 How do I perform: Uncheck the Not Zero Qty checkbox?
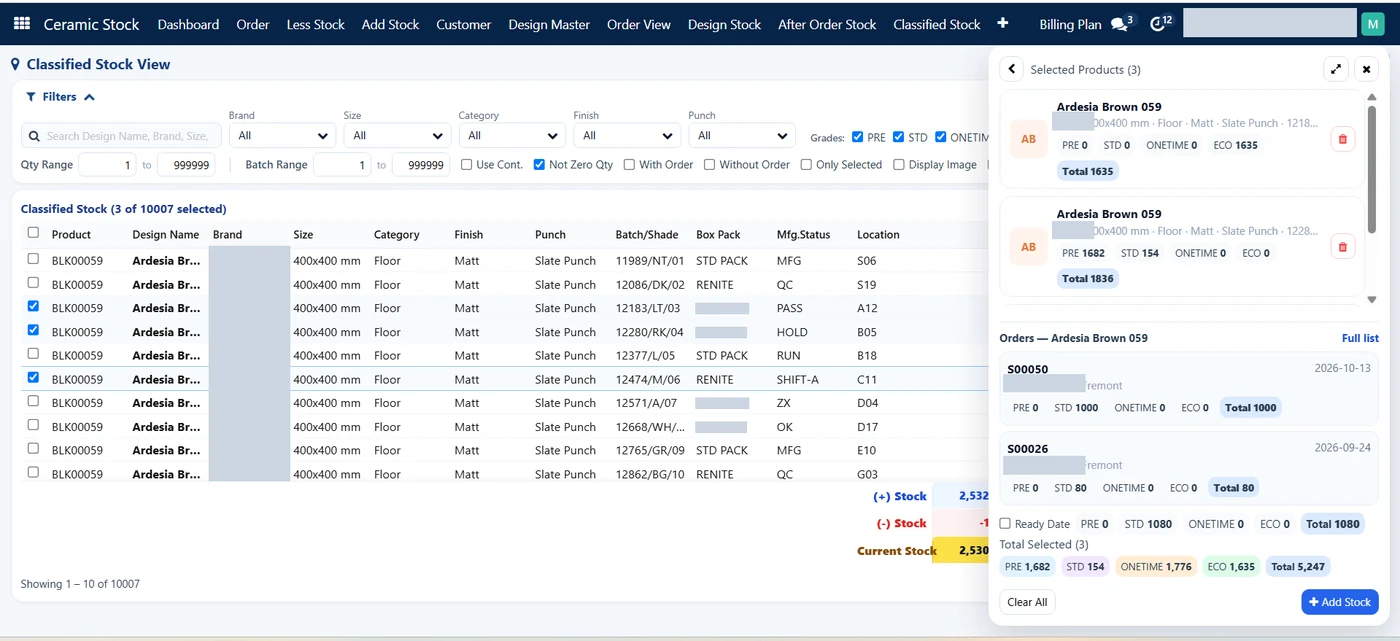coord(539,164)
